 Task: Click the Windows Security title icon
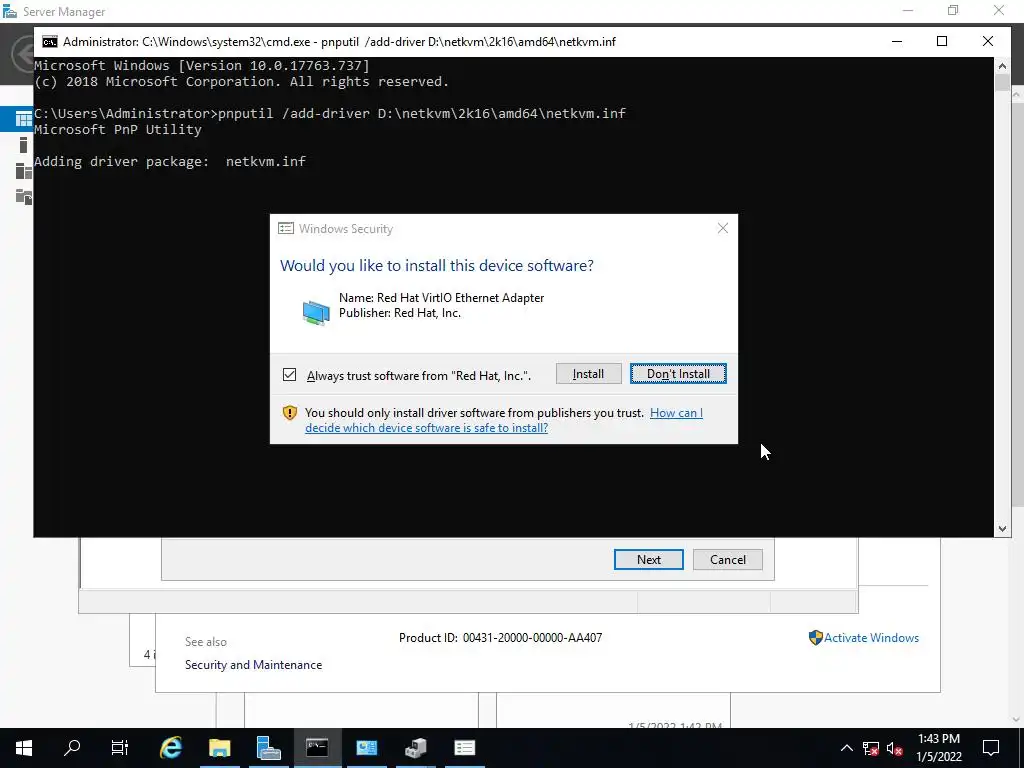(285, 228)
